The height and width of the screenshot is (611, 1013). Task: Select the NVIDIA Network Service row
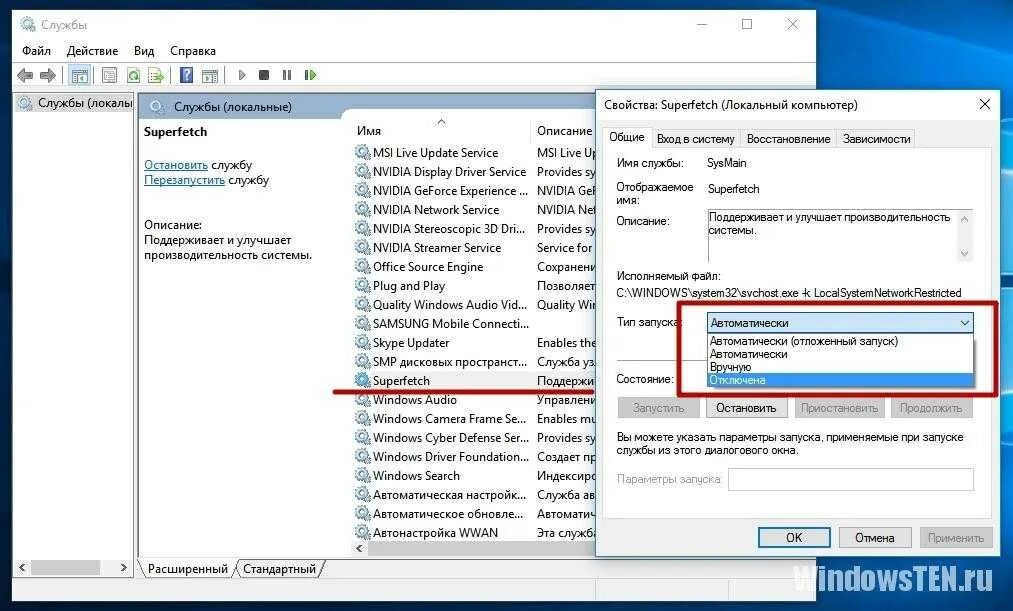[x=474, y=210]
